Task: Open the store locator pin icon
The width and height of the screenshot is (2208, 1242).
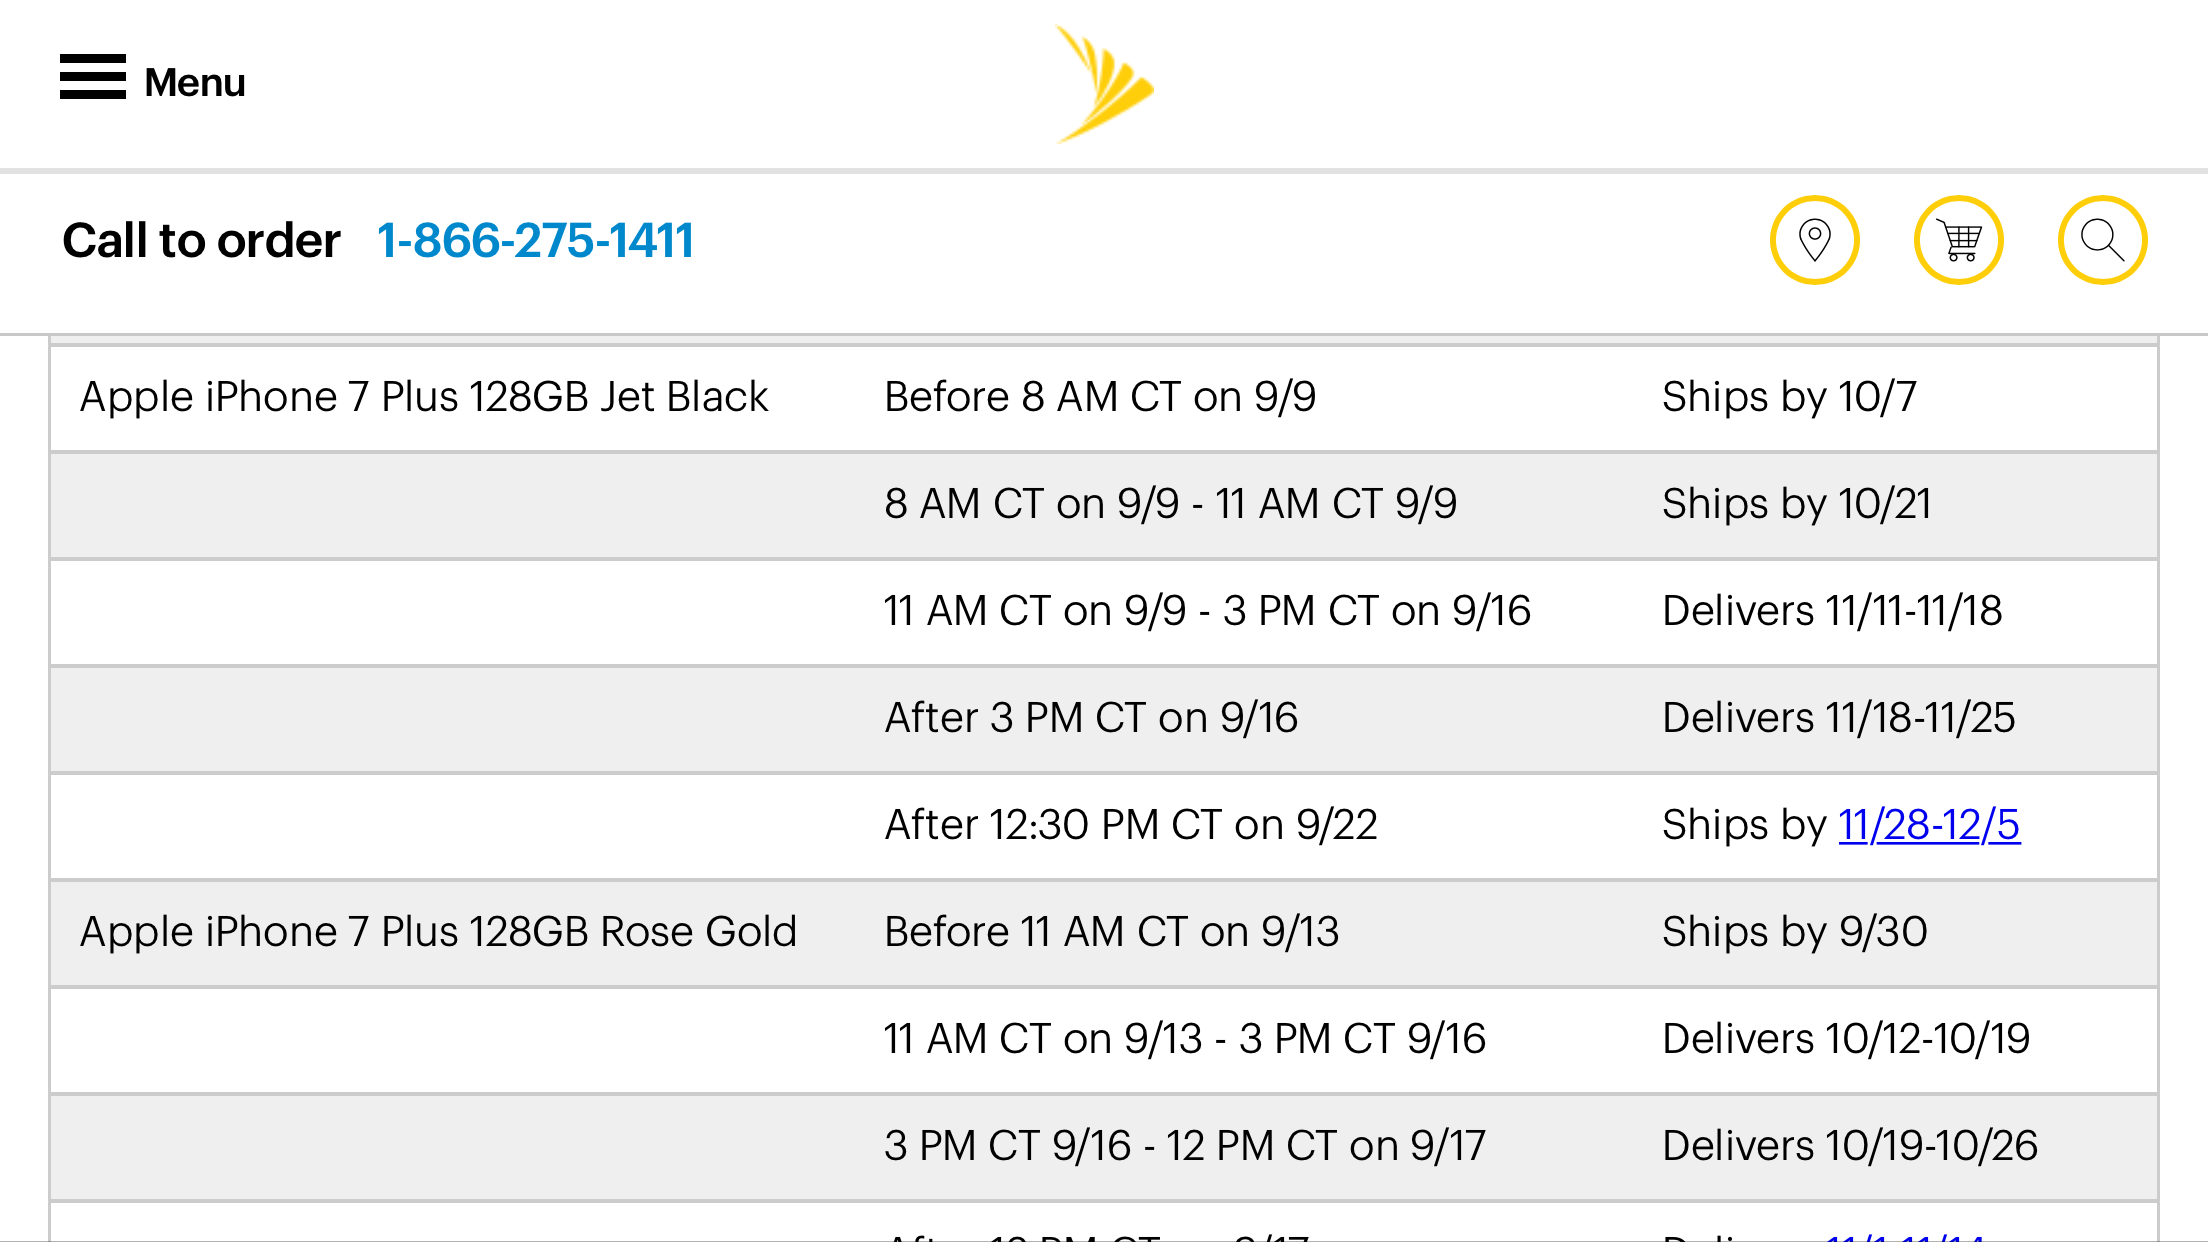Action: (x=1814, y=240)
